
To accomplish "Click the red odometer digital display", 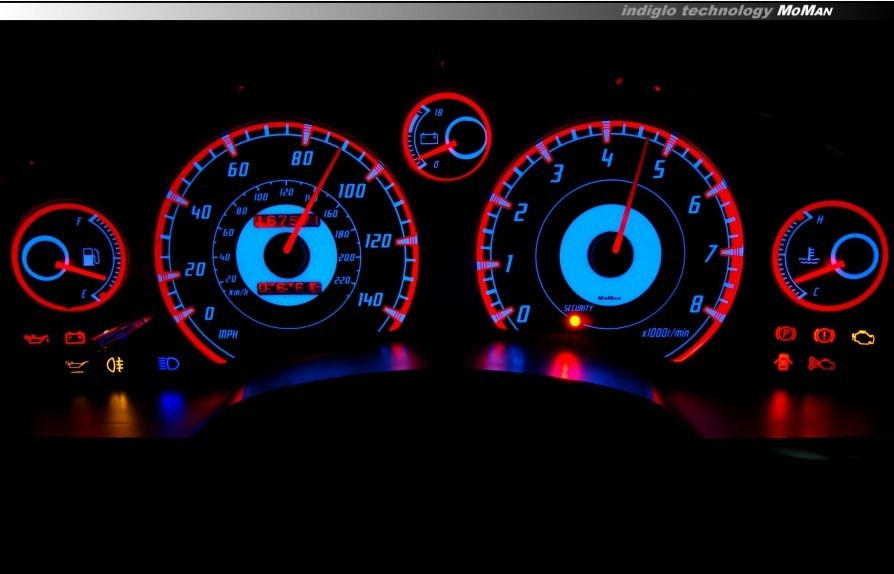I will (287, 220).
